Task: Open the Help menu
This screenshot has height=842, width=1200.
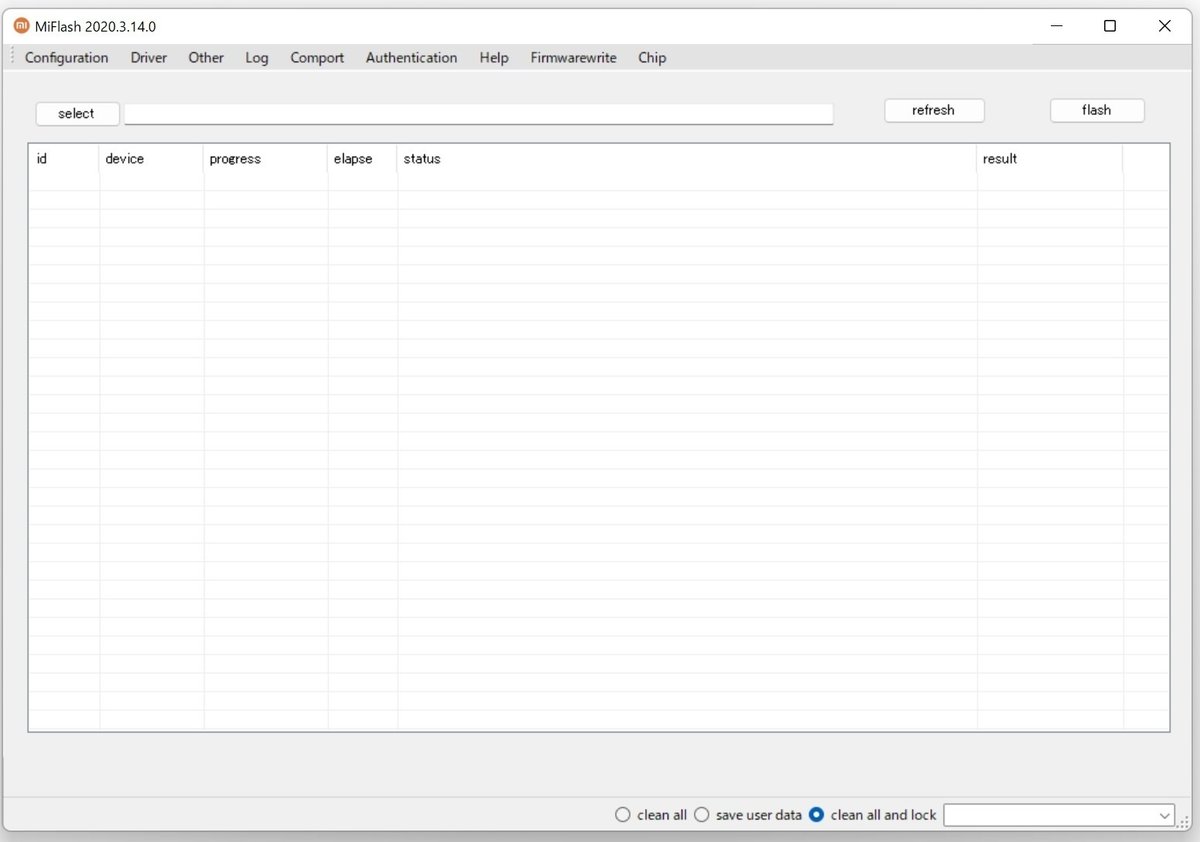Action: (x=494, y=58)
